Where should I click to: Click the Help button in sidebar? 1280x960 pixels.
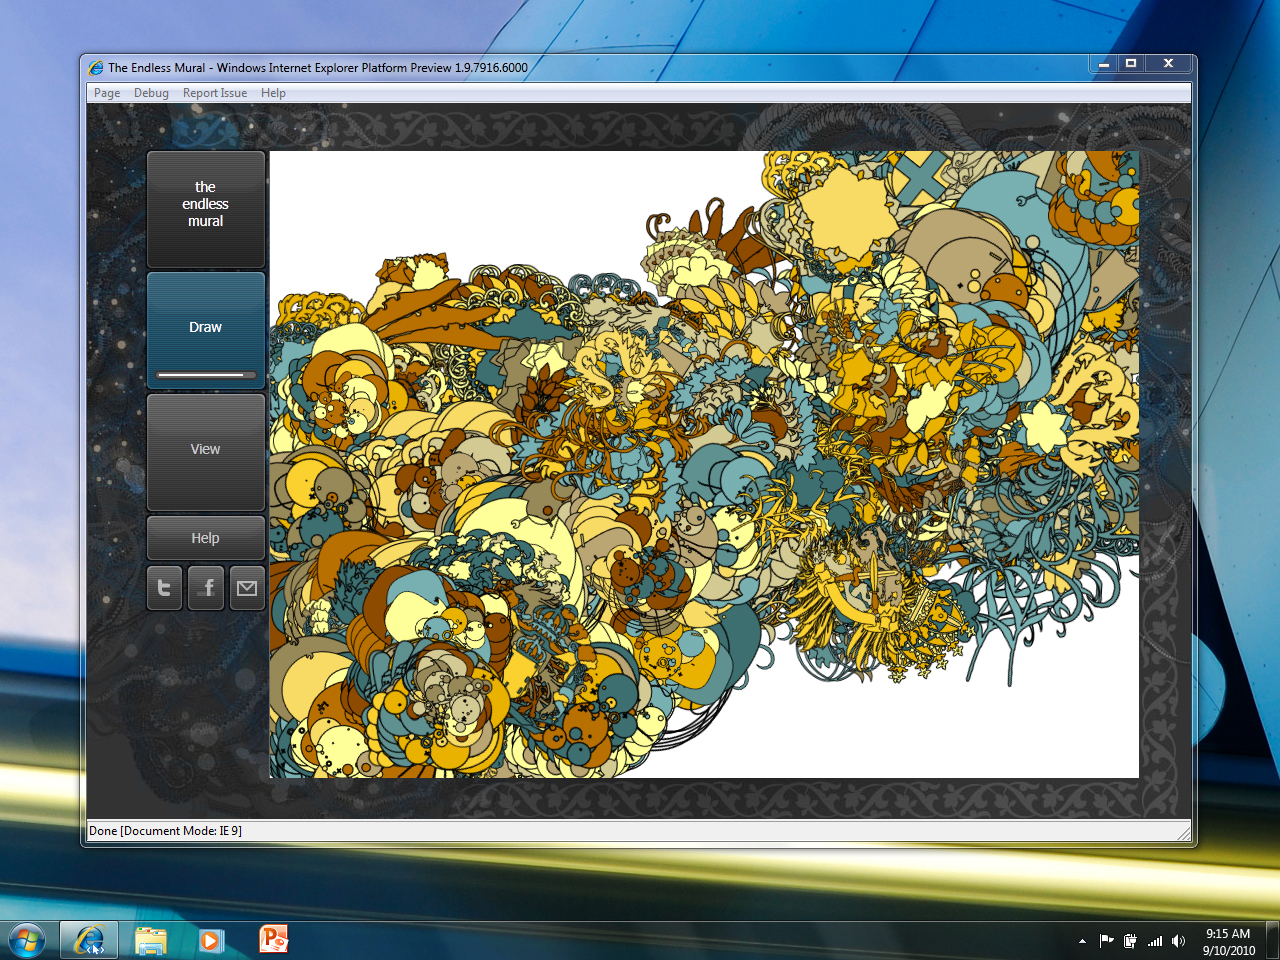pos(206,538)
